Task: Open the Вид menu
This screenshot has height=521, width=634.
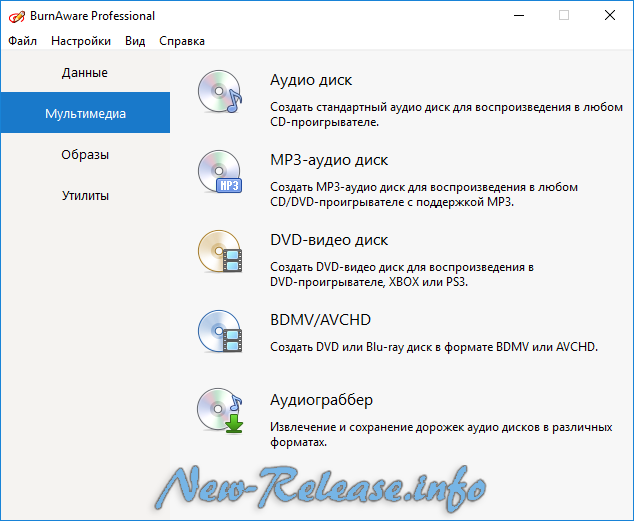Action: [135, 41]
